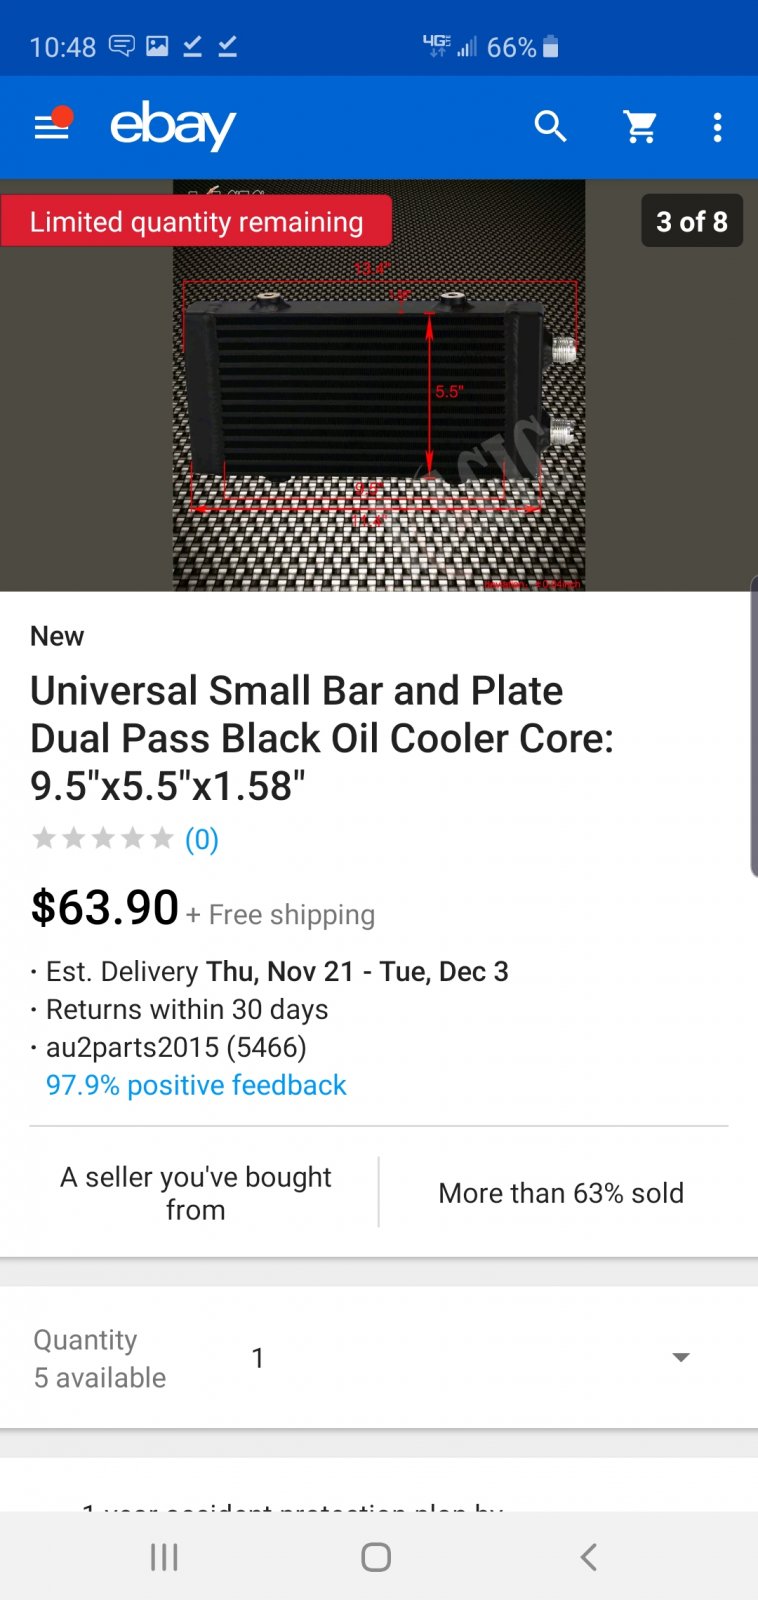
Task: Open the (0) ratings link
Action: point(202,839)
